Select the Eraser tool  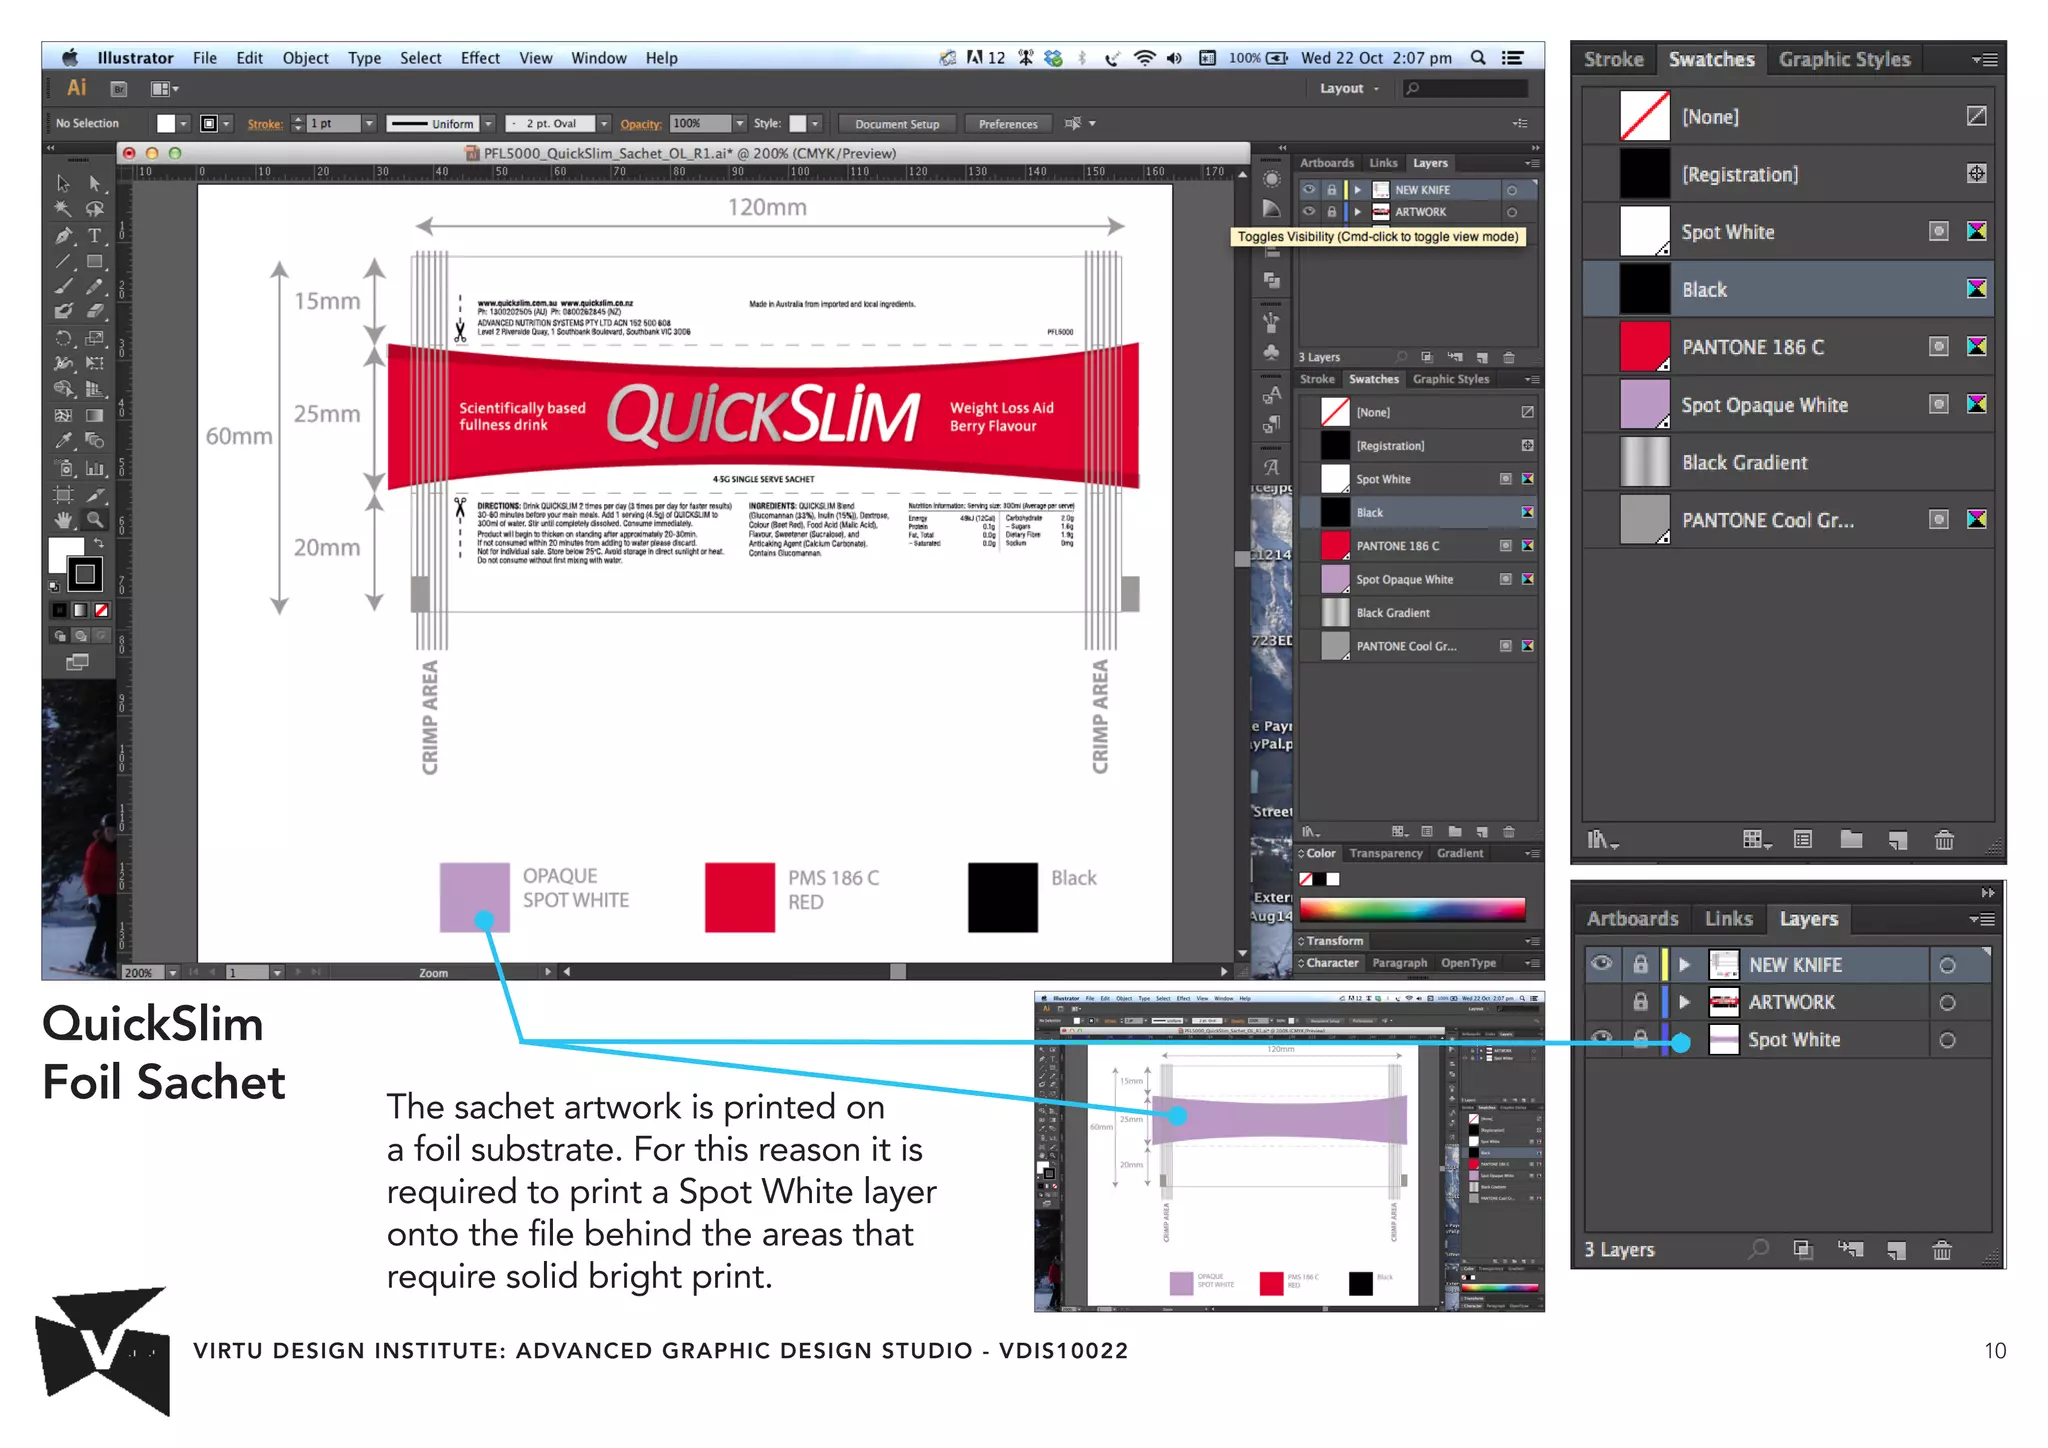coord(95,311)
